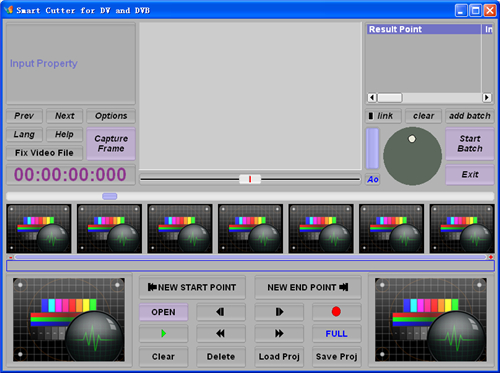
Task: Open the Lang language menu
Action: click(24, 134)
